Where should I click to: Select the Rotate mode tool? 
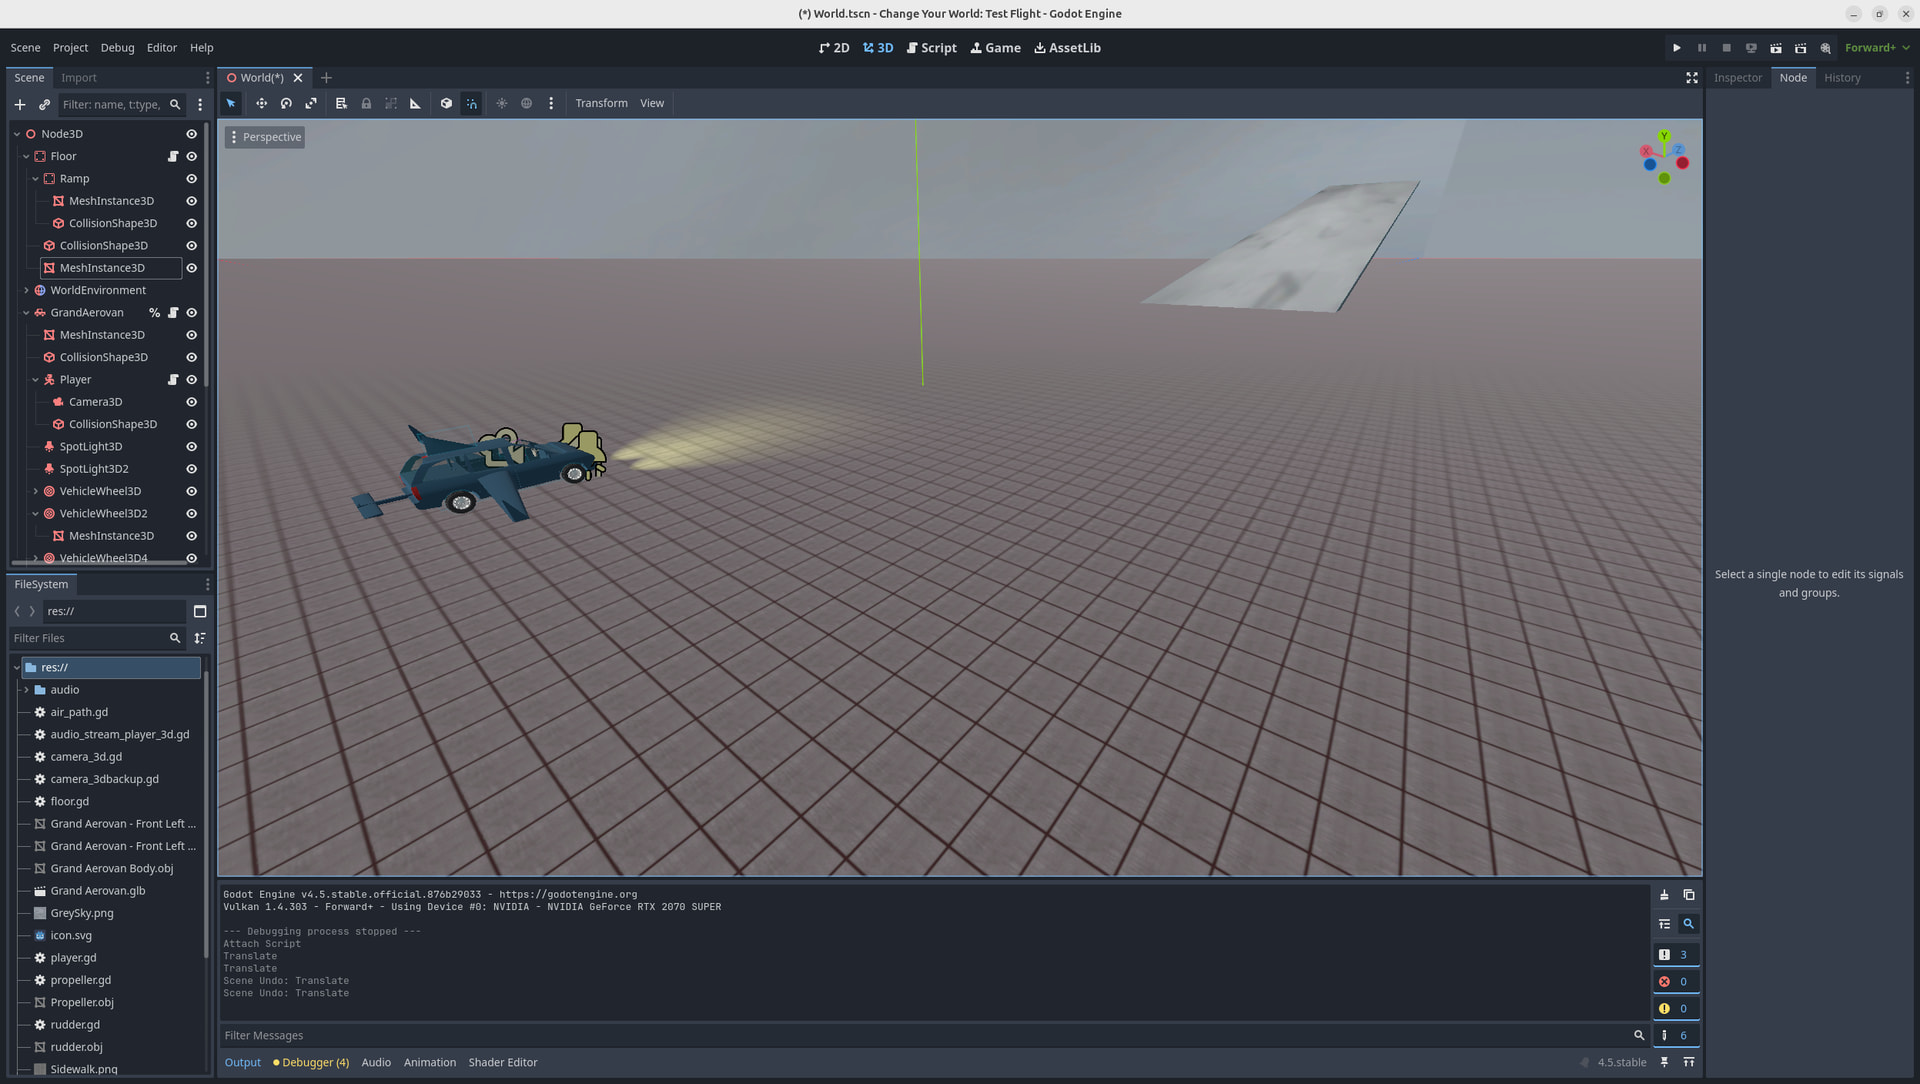286,103
